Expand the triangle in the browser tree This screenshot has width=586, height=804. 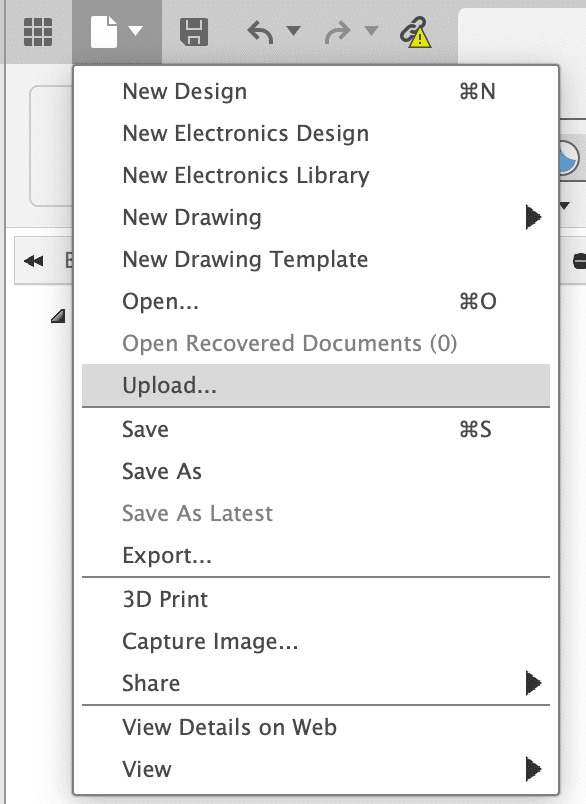58,316
